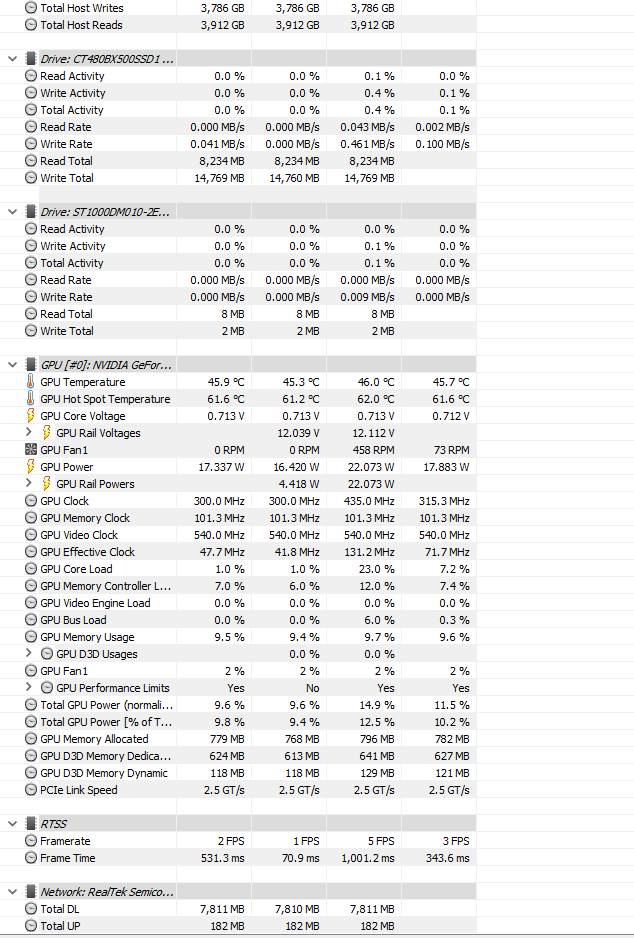The height and width of the screenshot is (938, 634).
Task: Click the CT480BX500SSD1 drive icon
Action: [30, 59]
